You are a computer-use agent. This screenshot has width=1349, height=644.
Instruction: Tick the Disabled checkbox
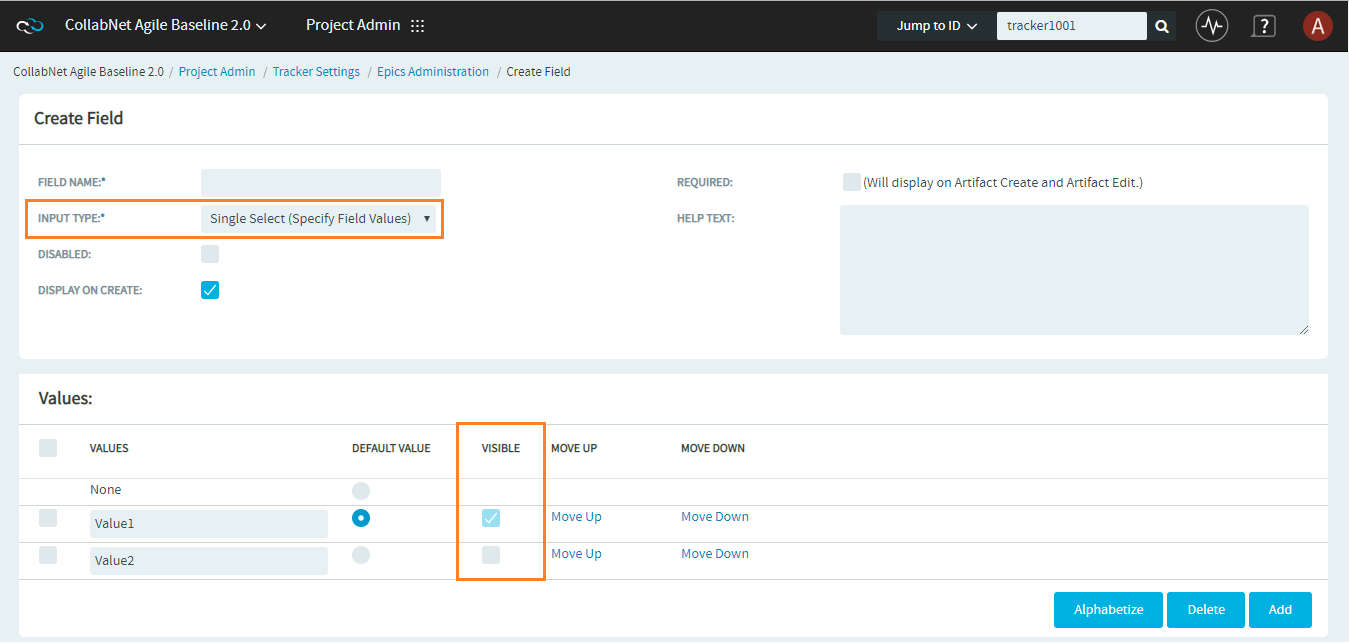pyautogui.click(x=210, y=254)
